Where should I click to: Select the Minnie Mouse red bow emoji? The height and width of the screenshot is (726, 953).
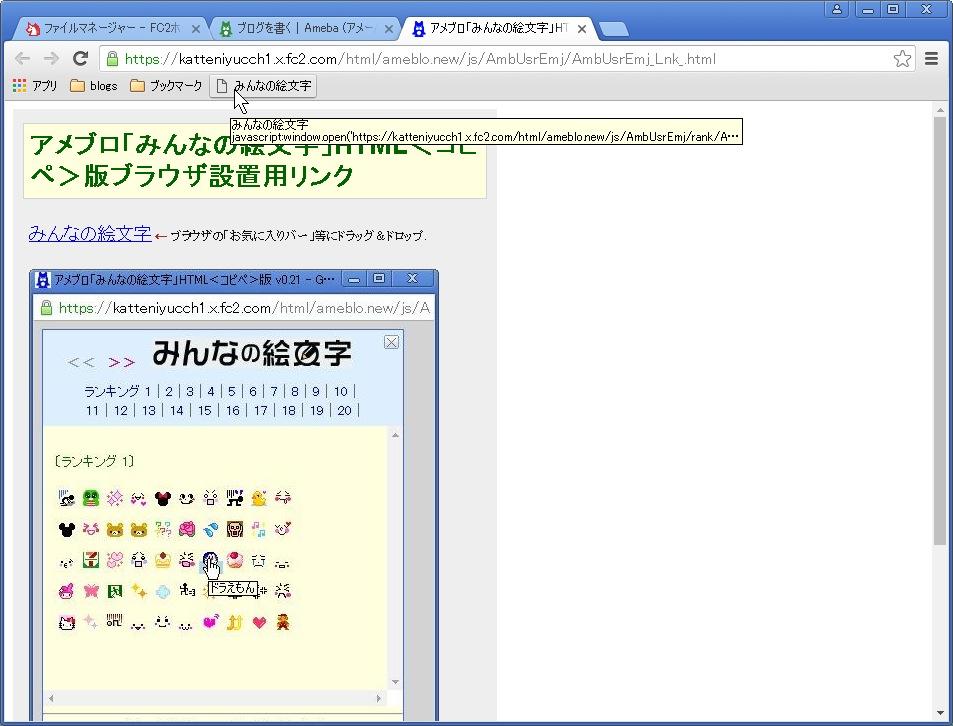162,498
